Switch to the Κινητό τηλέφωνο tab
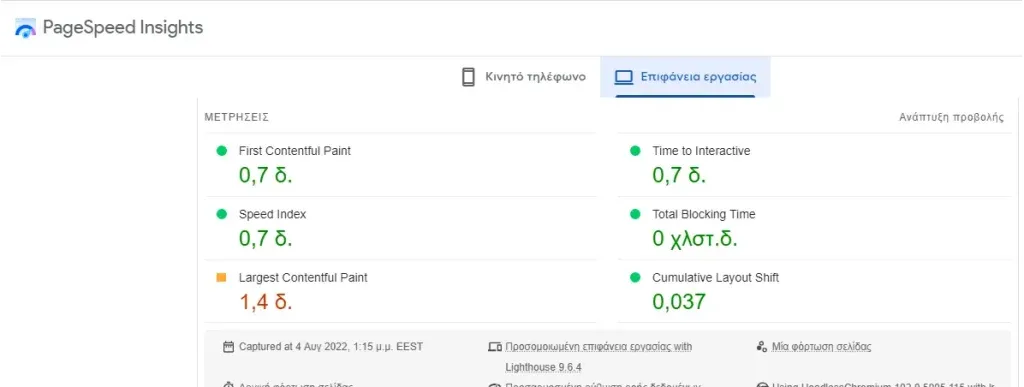Image resolution: width=1024 pixels, height=387 pixels. (x=523, y=77)
